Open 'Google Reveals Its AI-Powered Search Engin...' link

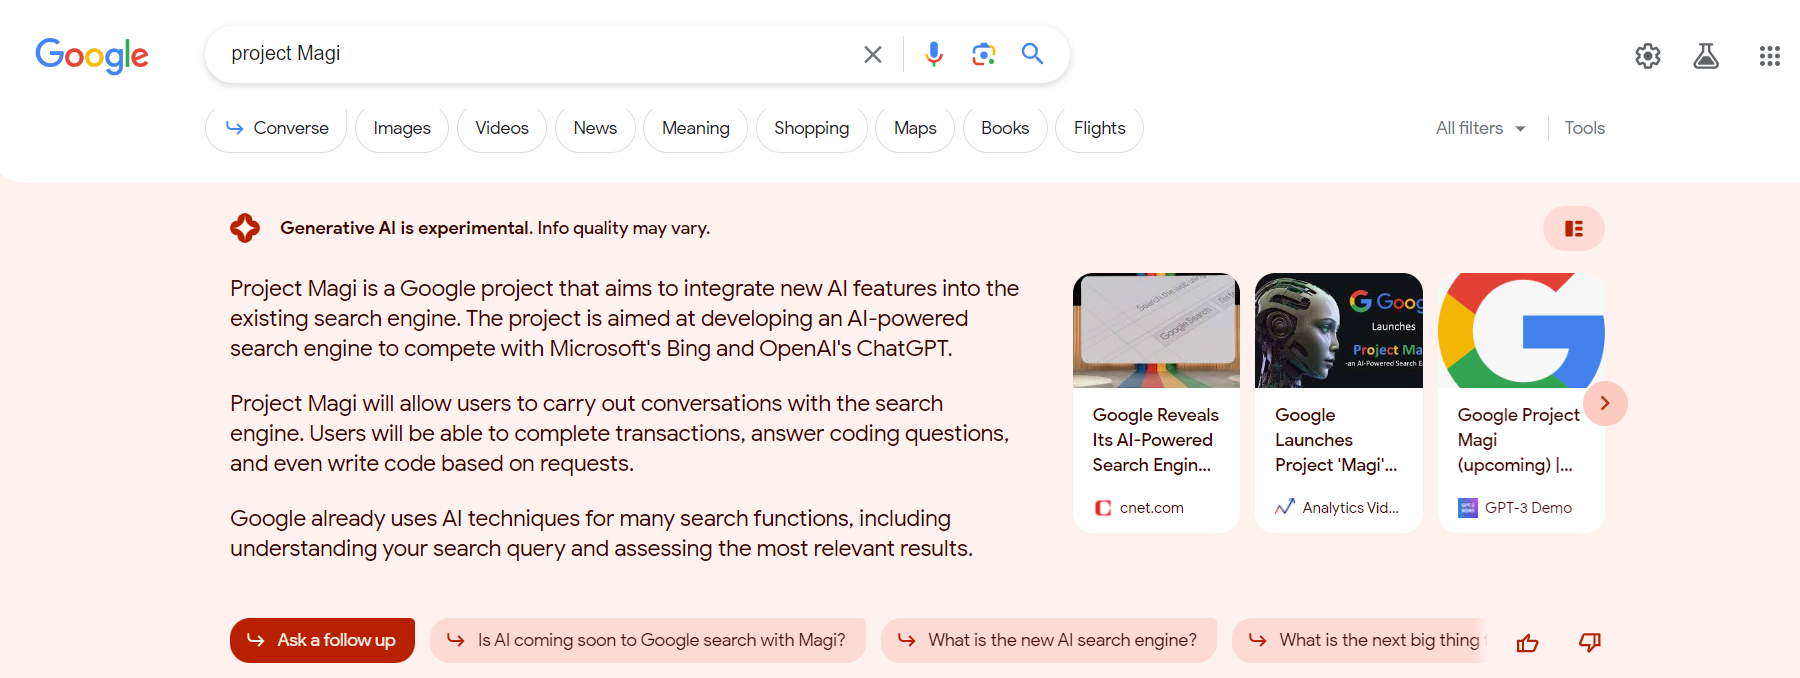[x=1156, y=440]
